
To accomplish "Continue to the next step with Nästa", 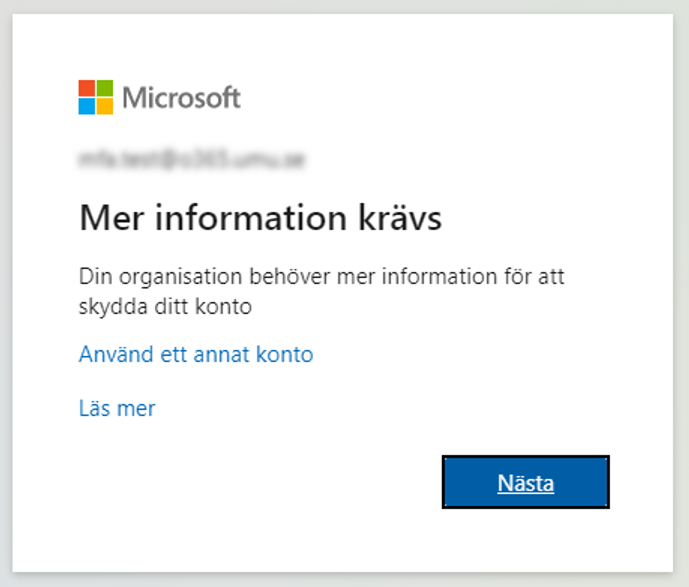I will tap(526, 482).
